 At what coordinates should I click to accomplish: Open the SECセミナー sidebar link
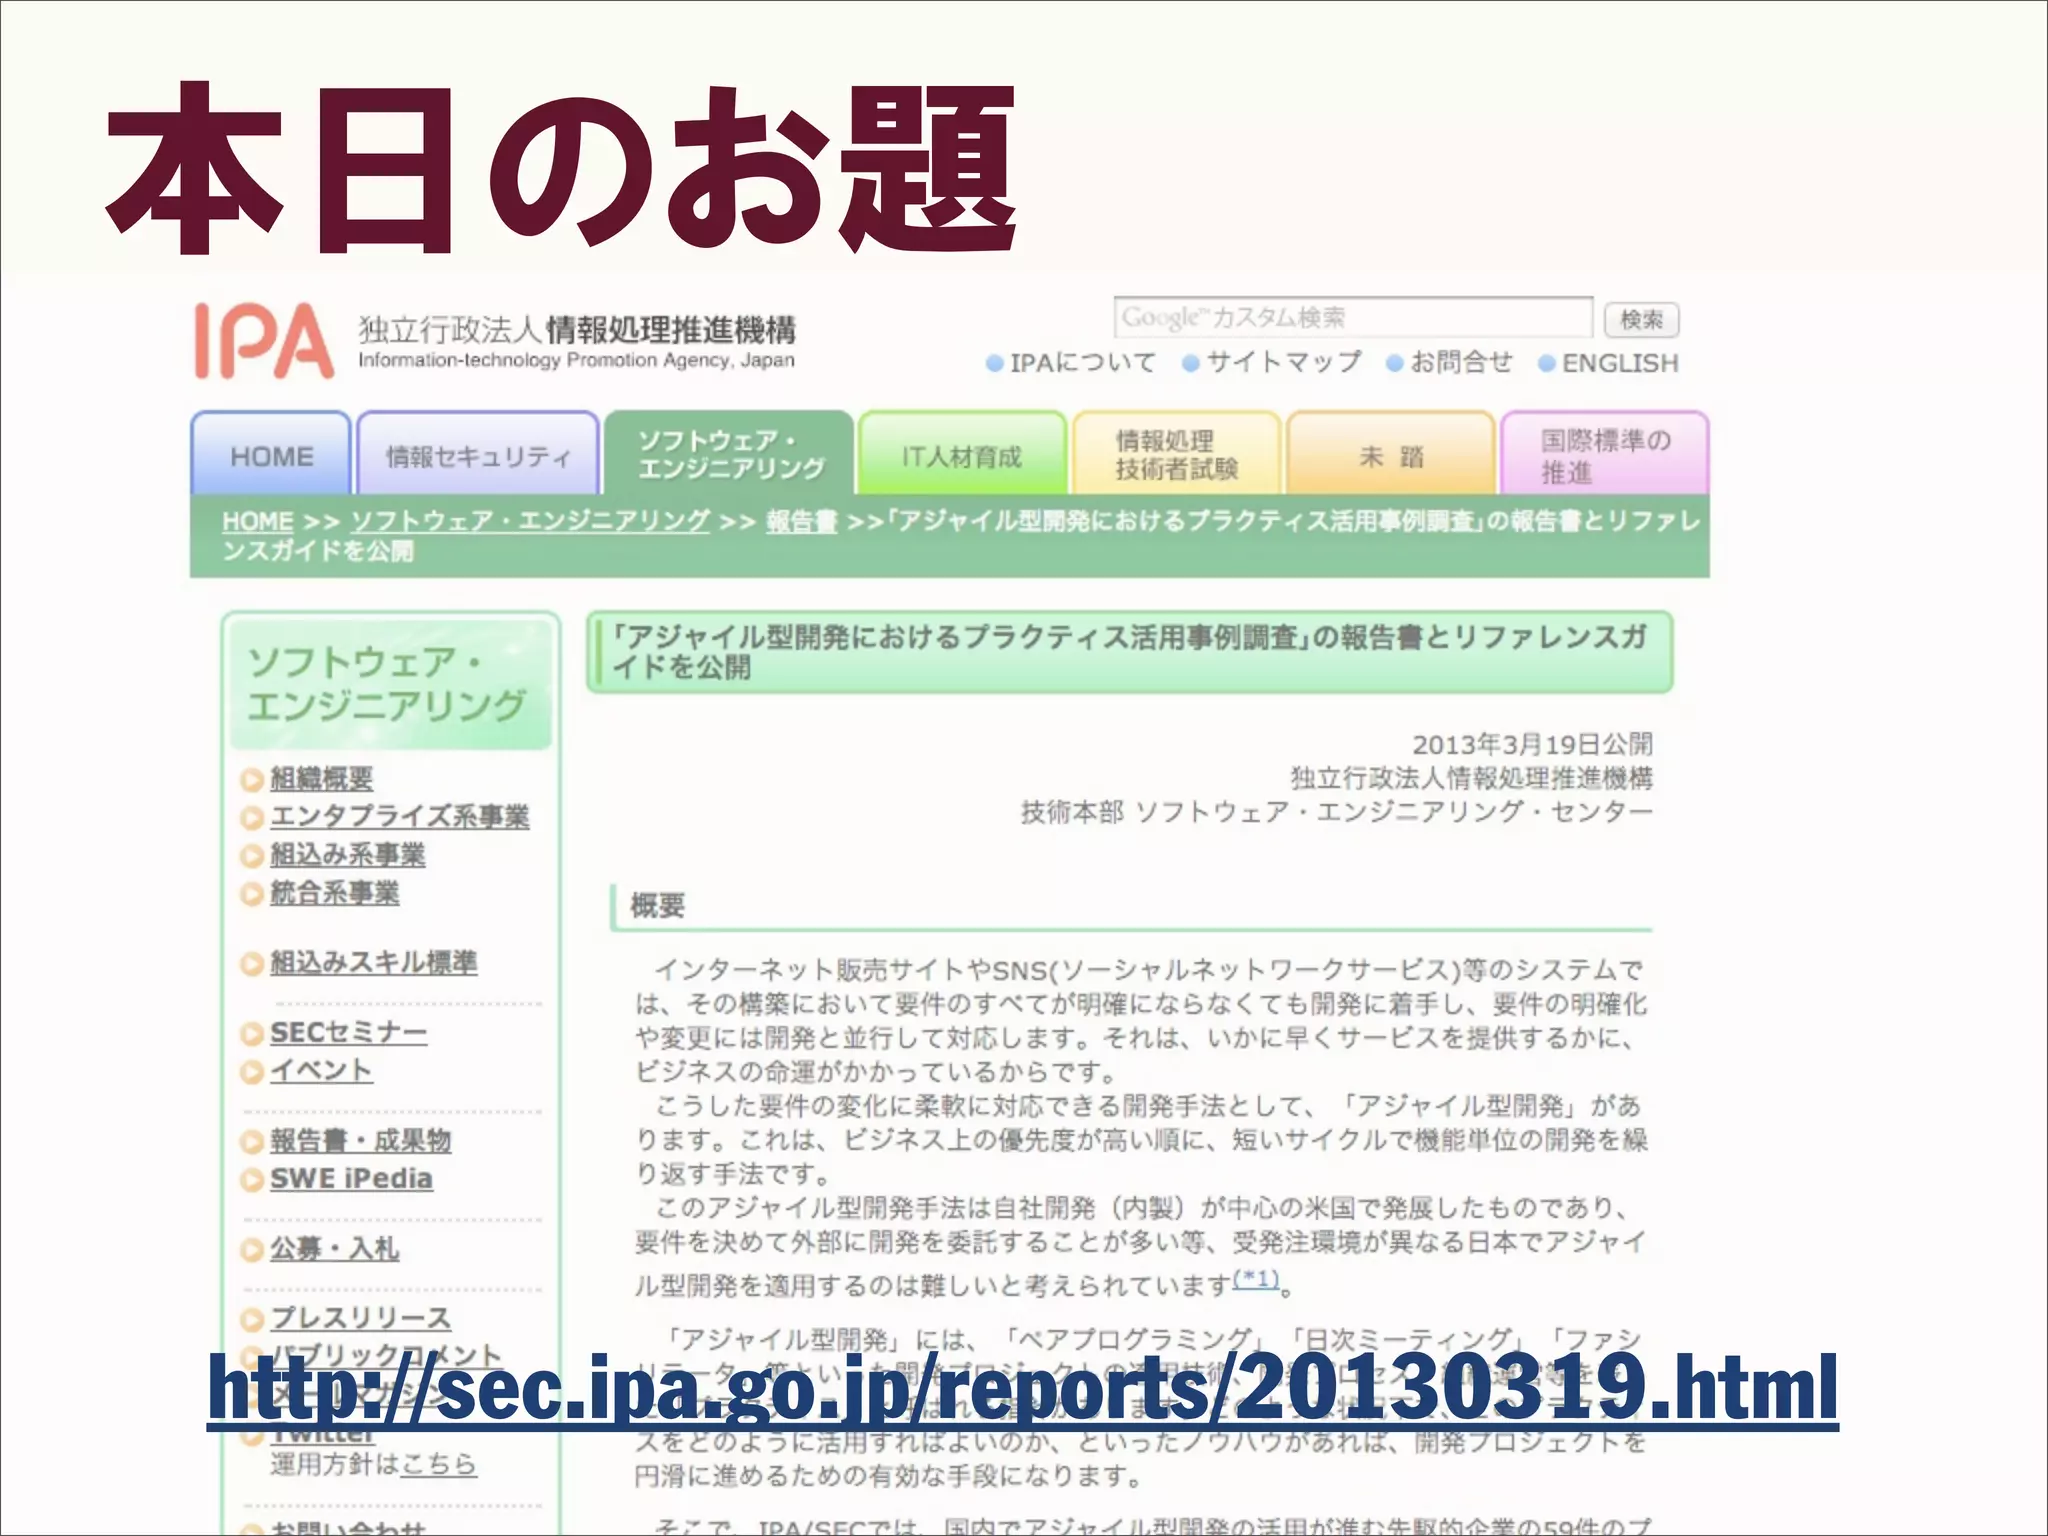pos(348,1032)
